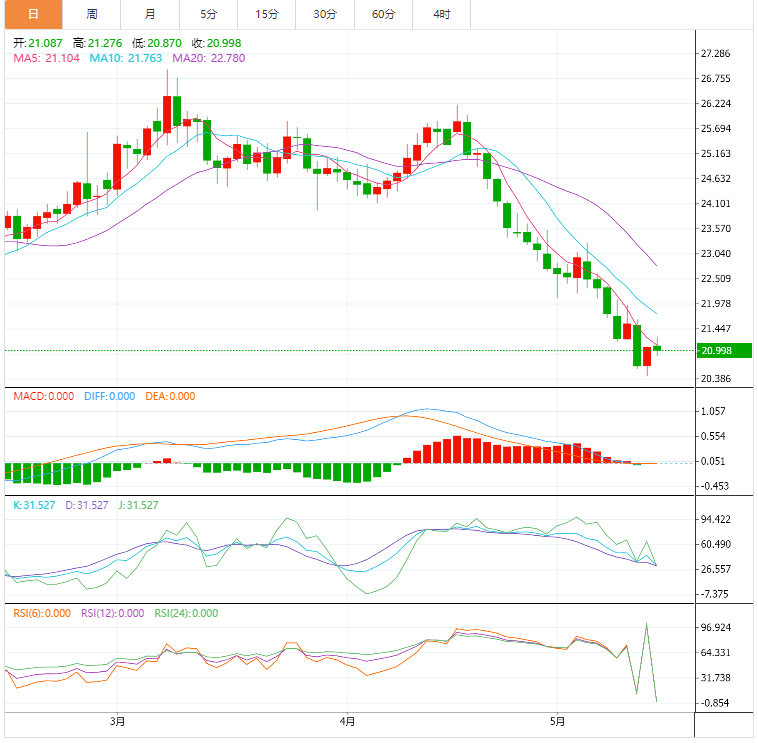Click the KDJ axis value 94.422
Image resolution: width=758 pixels, height=743 pixels.
coord(715,520)
